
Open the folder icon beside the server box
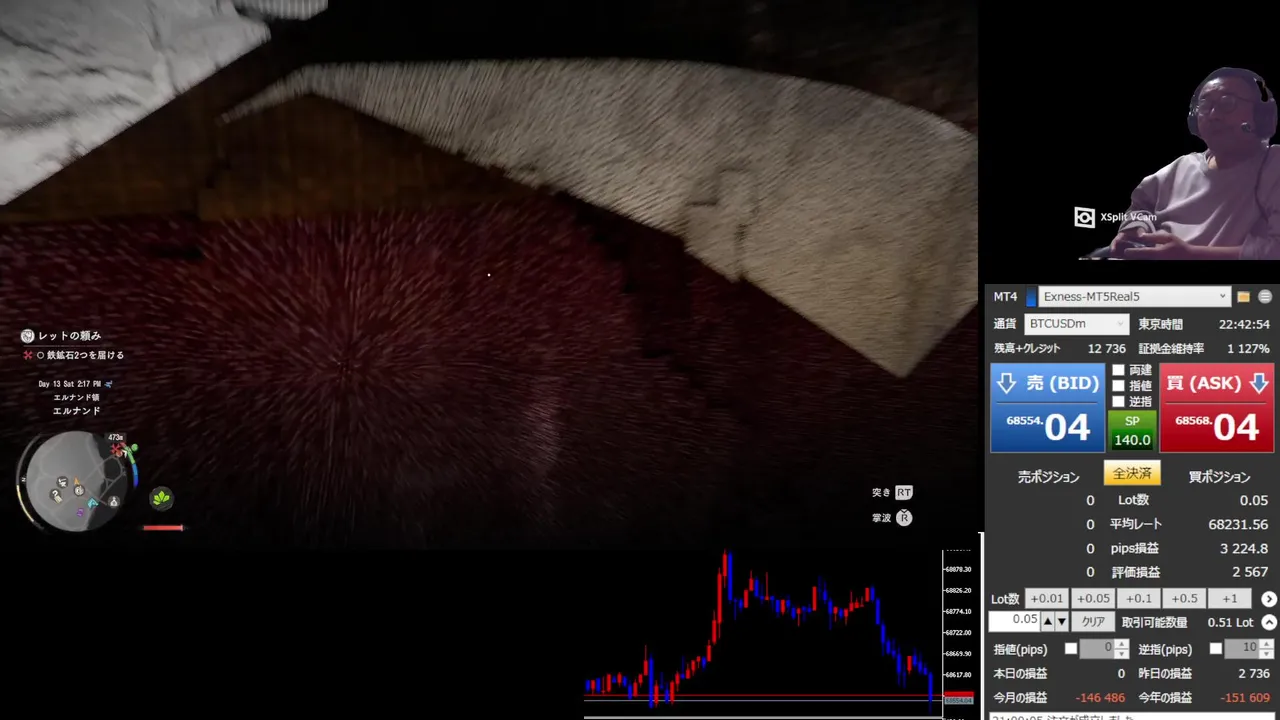(1243, 297)
